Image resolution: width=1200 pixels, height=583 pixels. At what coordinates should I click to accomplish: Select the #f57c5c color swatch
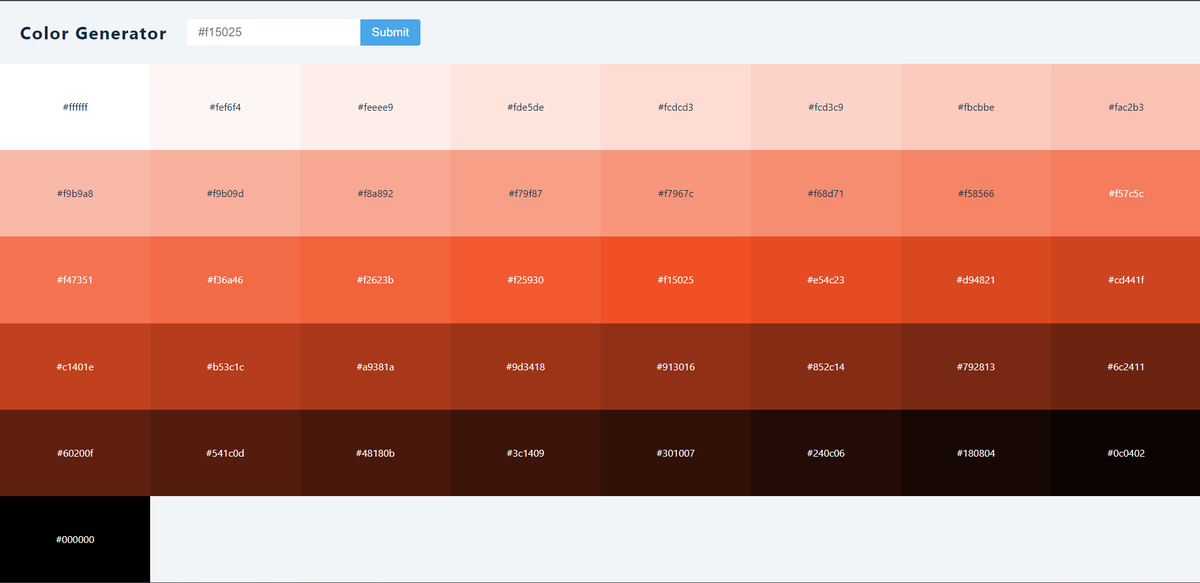click(1125, 193)
